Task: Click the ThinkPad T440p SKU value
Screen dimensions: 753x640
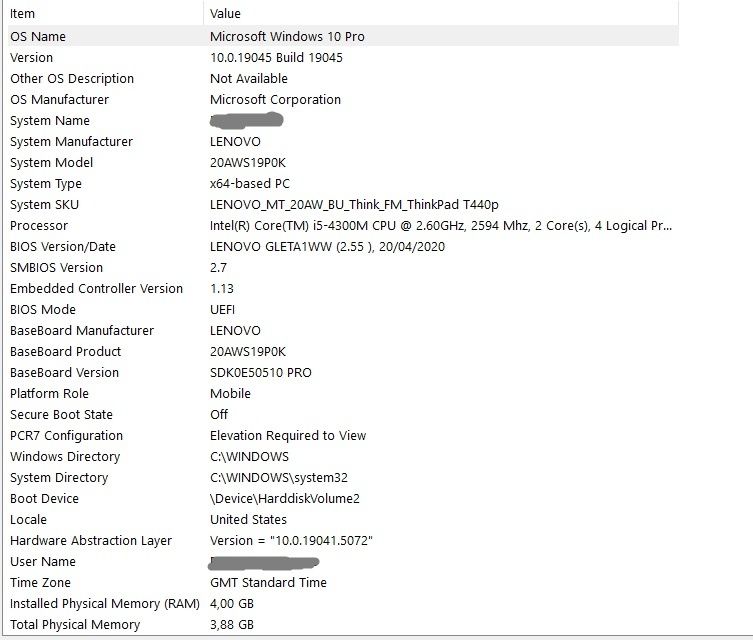Action: (x=354, y=205)
